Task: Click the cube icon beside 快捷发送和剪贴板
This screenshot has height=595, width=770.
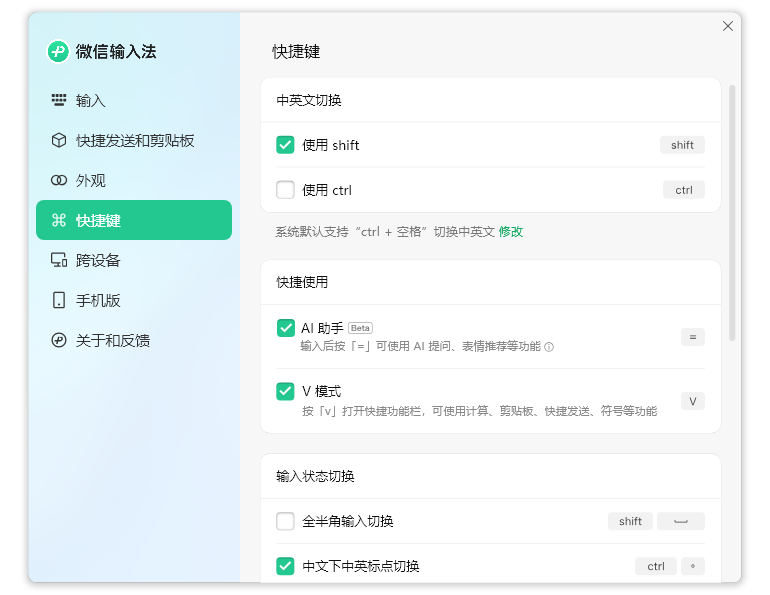Action: [x=59, y=140]
